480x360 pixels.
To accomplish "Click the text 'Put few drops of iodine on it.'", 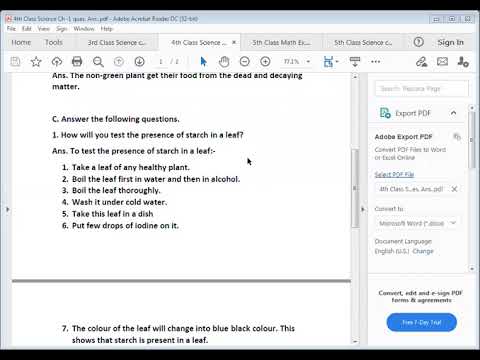I will [x=125, y=226].
